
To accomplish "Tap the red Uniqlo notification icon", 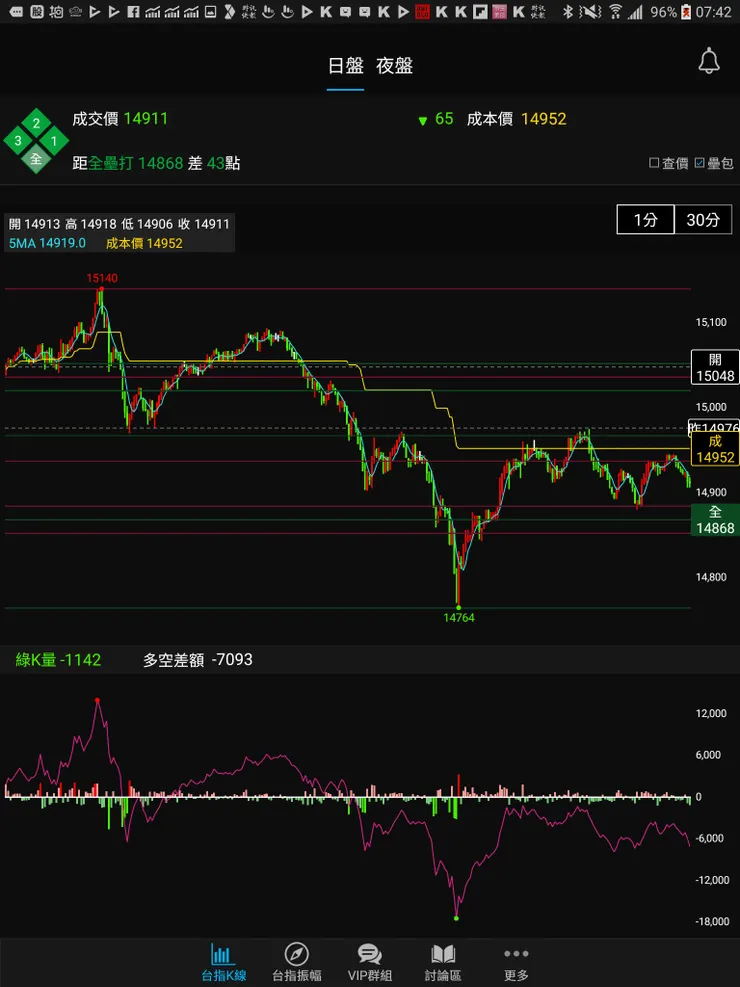I will point(422,11).
